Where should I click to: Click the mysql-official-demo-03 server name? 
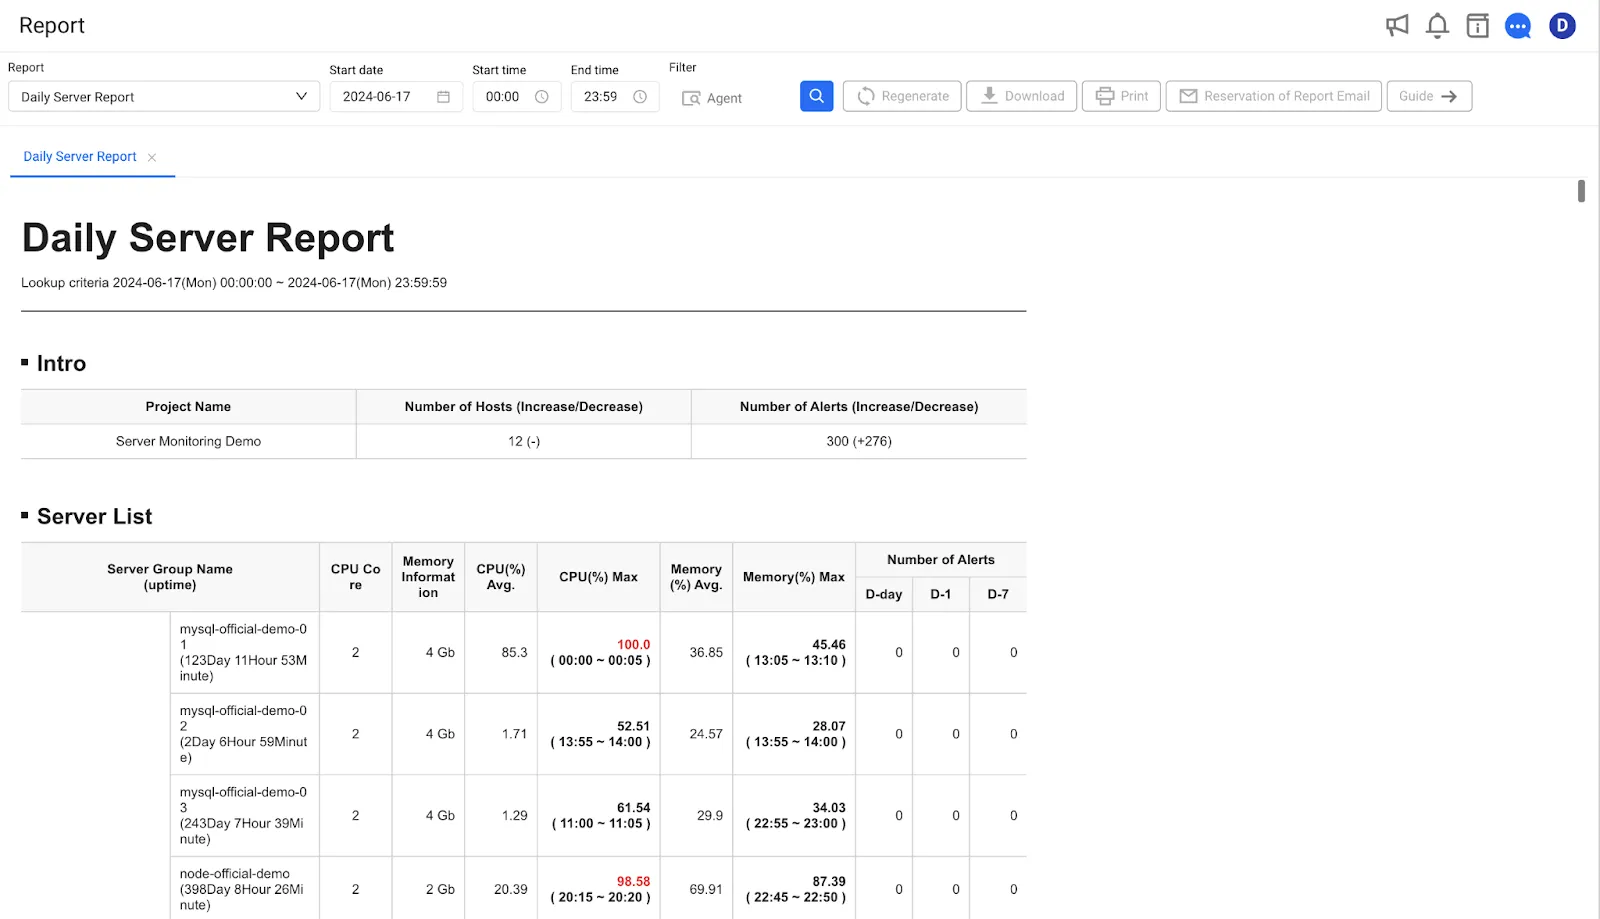[x=244, y=799]
